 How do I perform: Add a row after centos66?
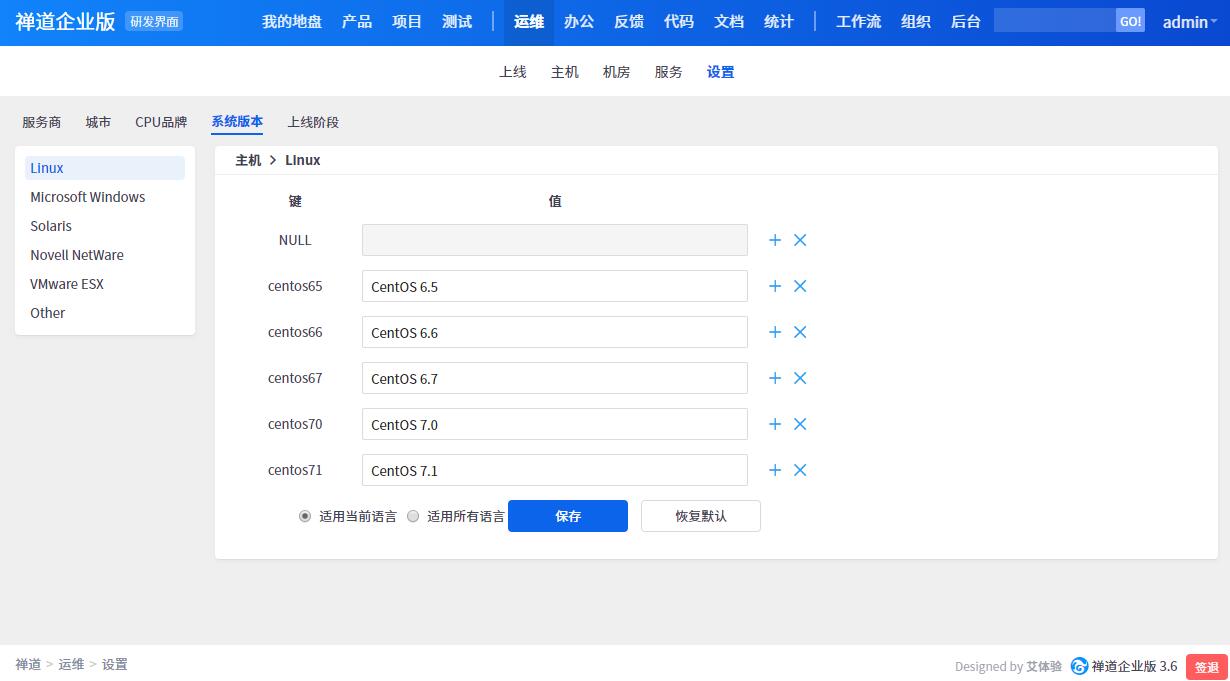(775, 332)
